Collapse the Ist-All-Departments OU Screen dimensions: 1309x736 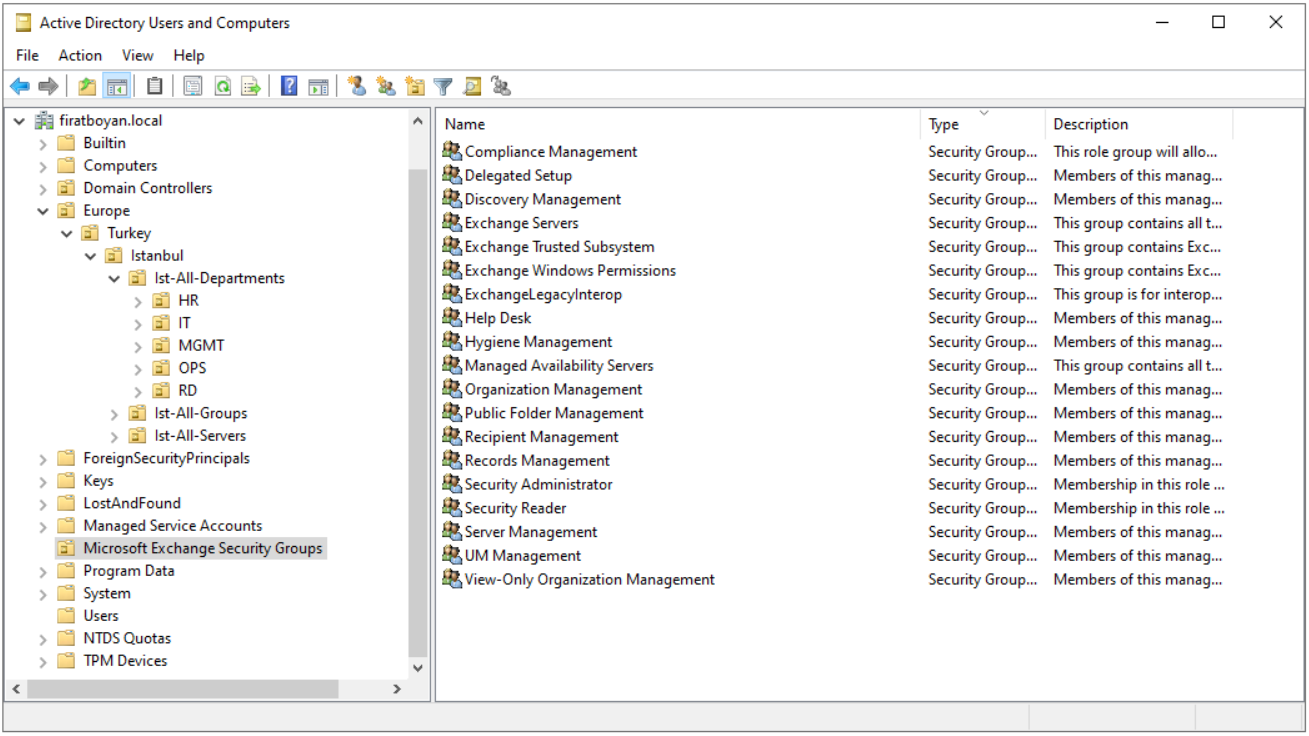click(x=115, y=278)
